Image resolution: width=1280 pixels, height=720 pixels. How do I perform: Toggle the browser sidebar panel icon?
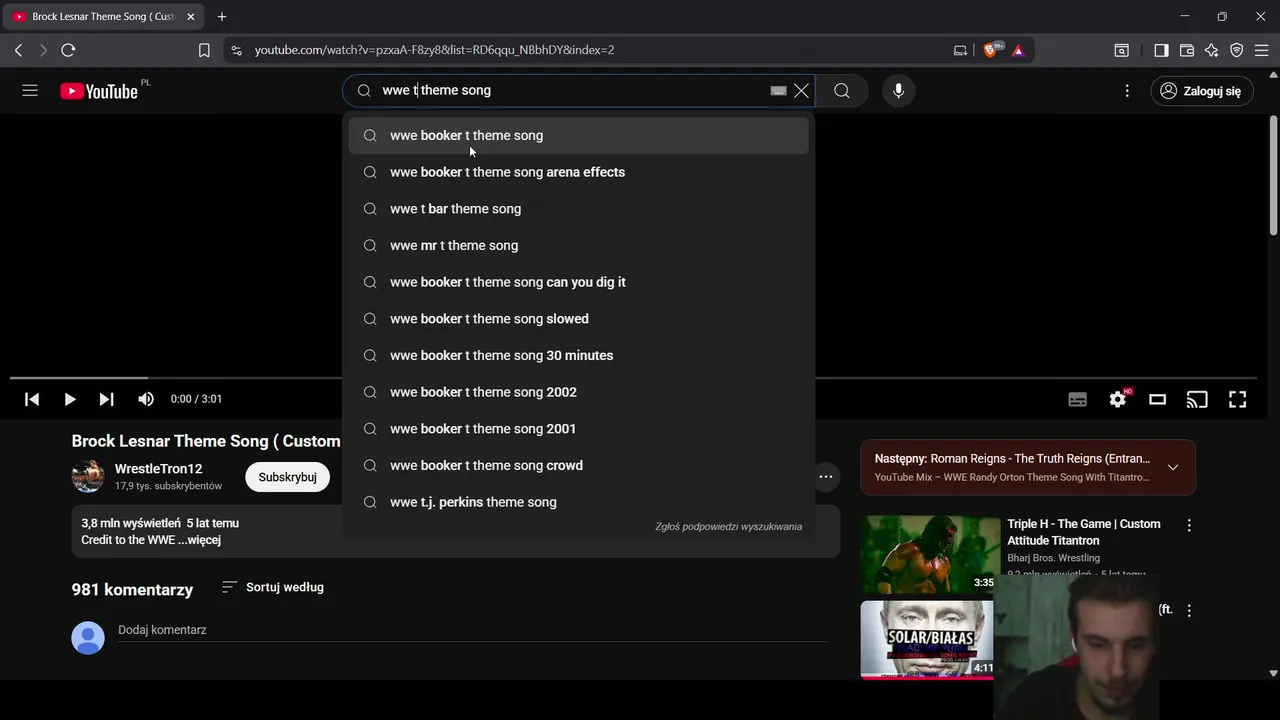[1161, 50]
